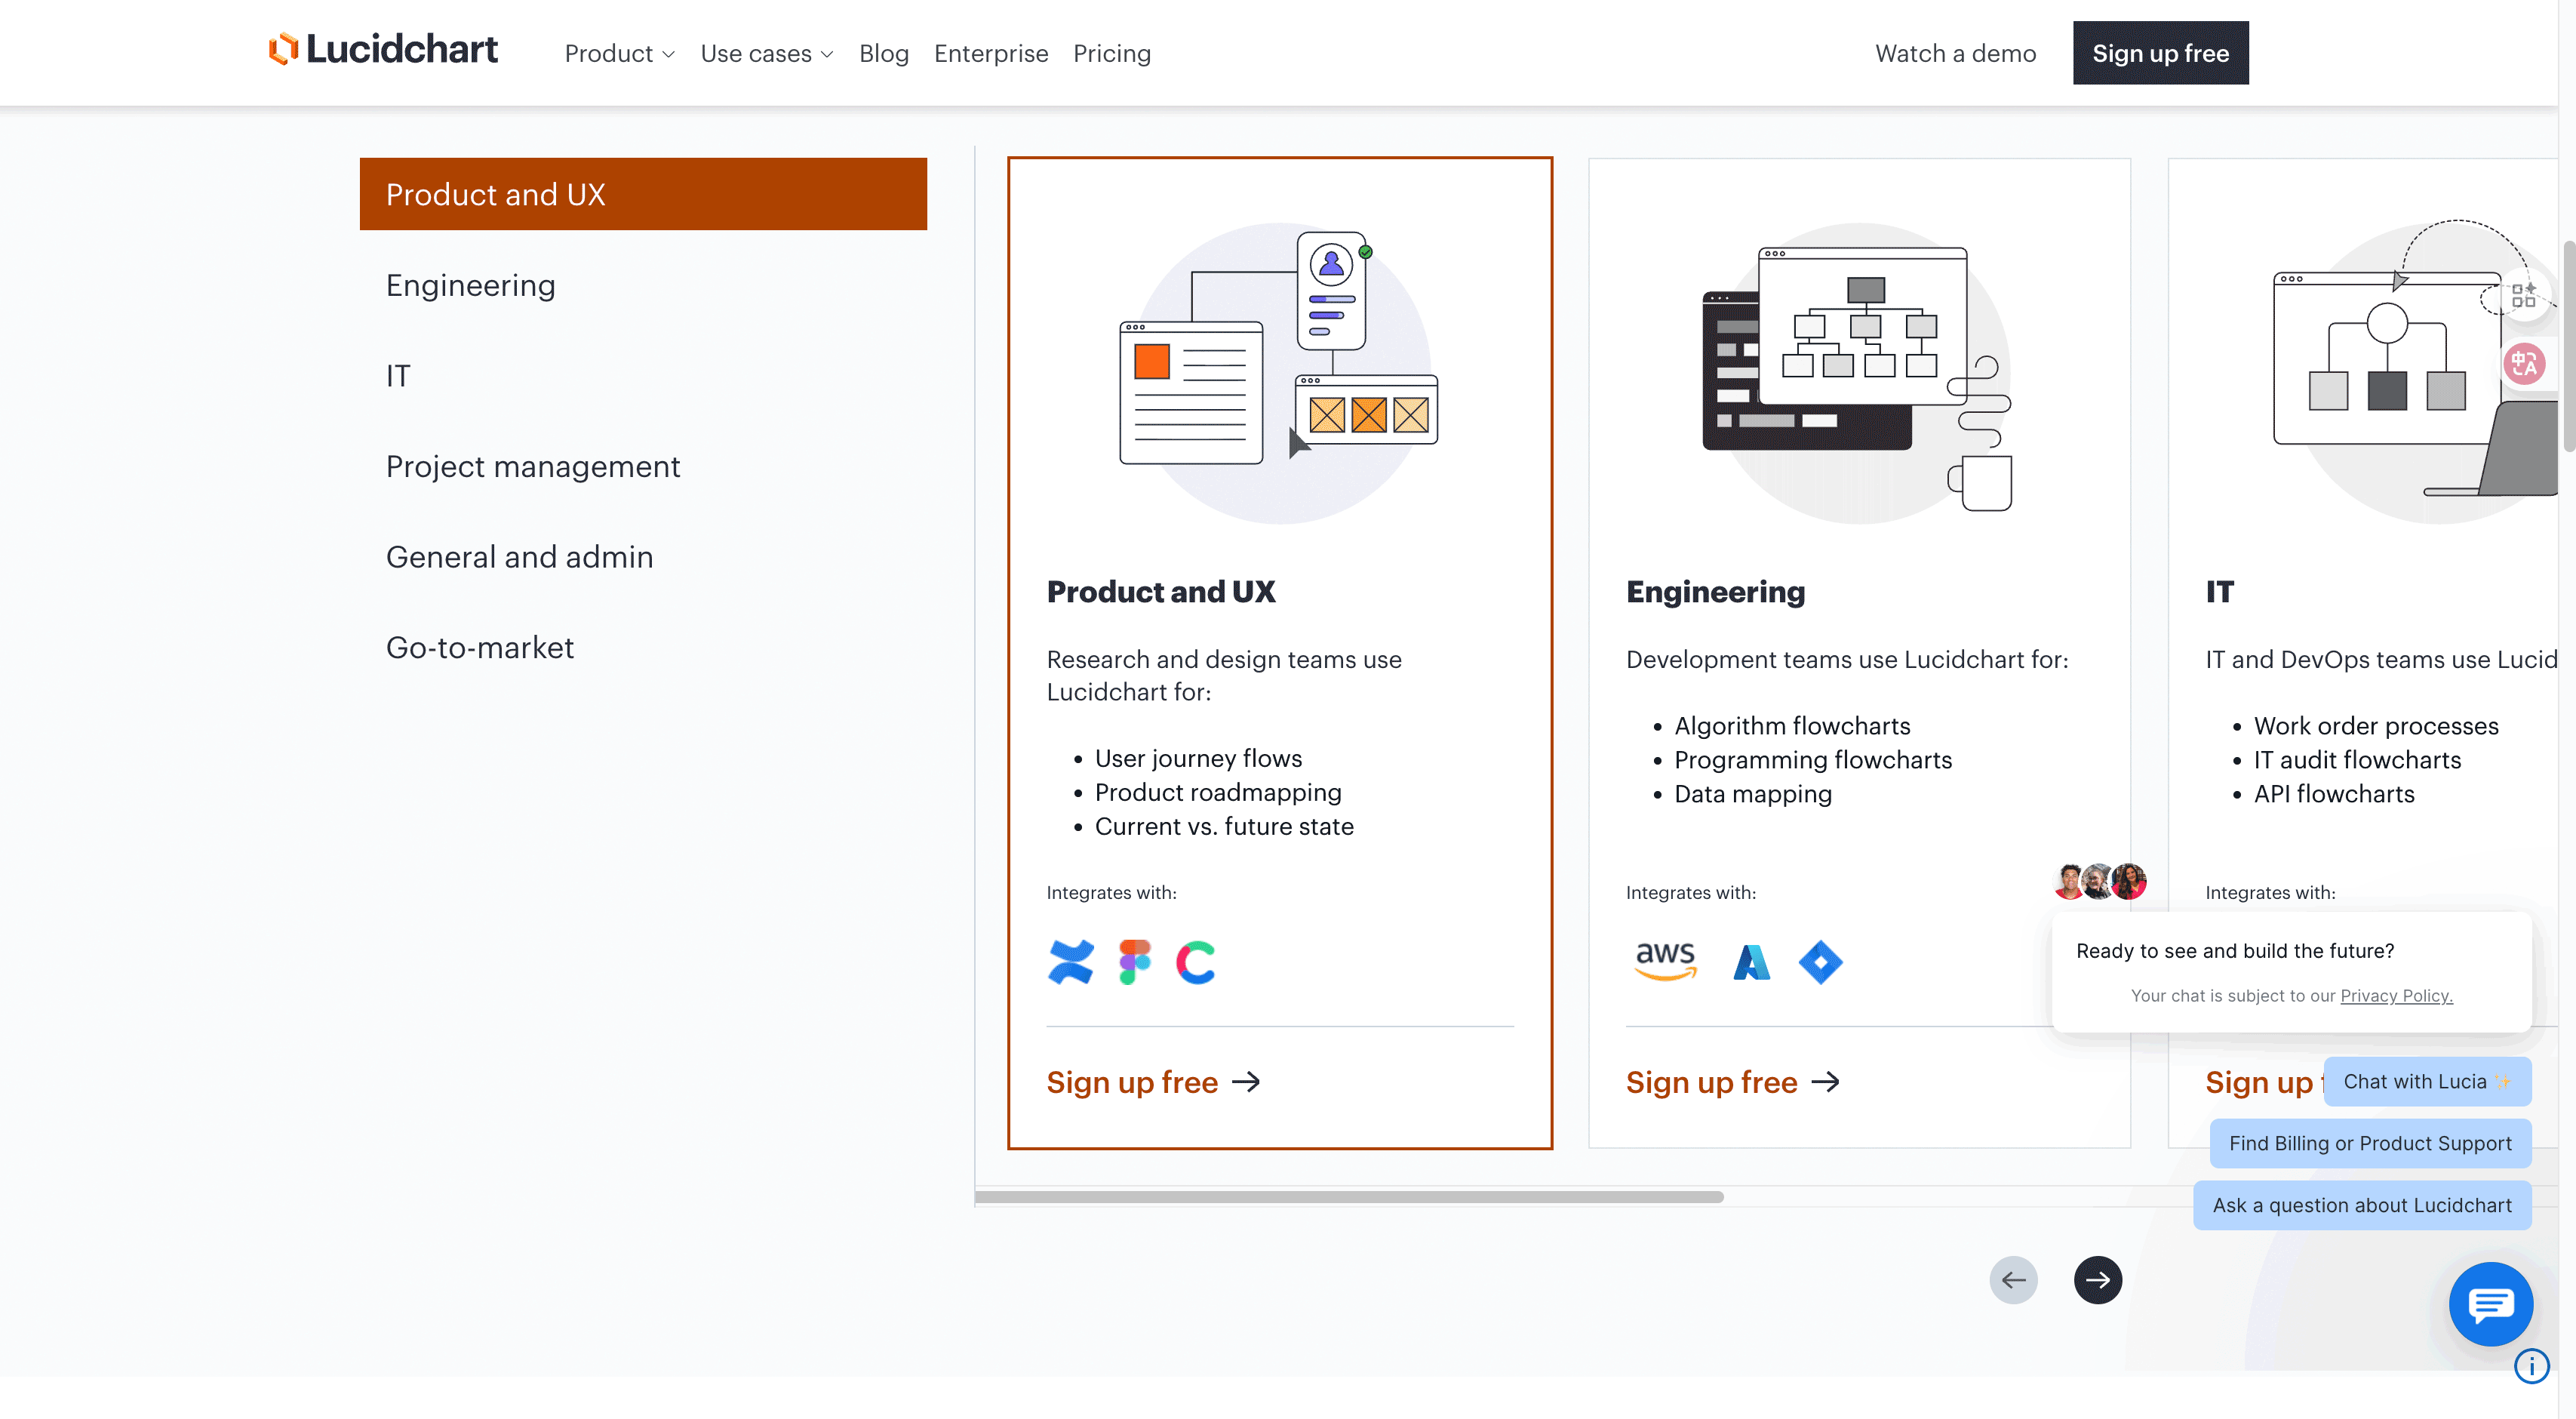Open the Blog page

(883, 53)
